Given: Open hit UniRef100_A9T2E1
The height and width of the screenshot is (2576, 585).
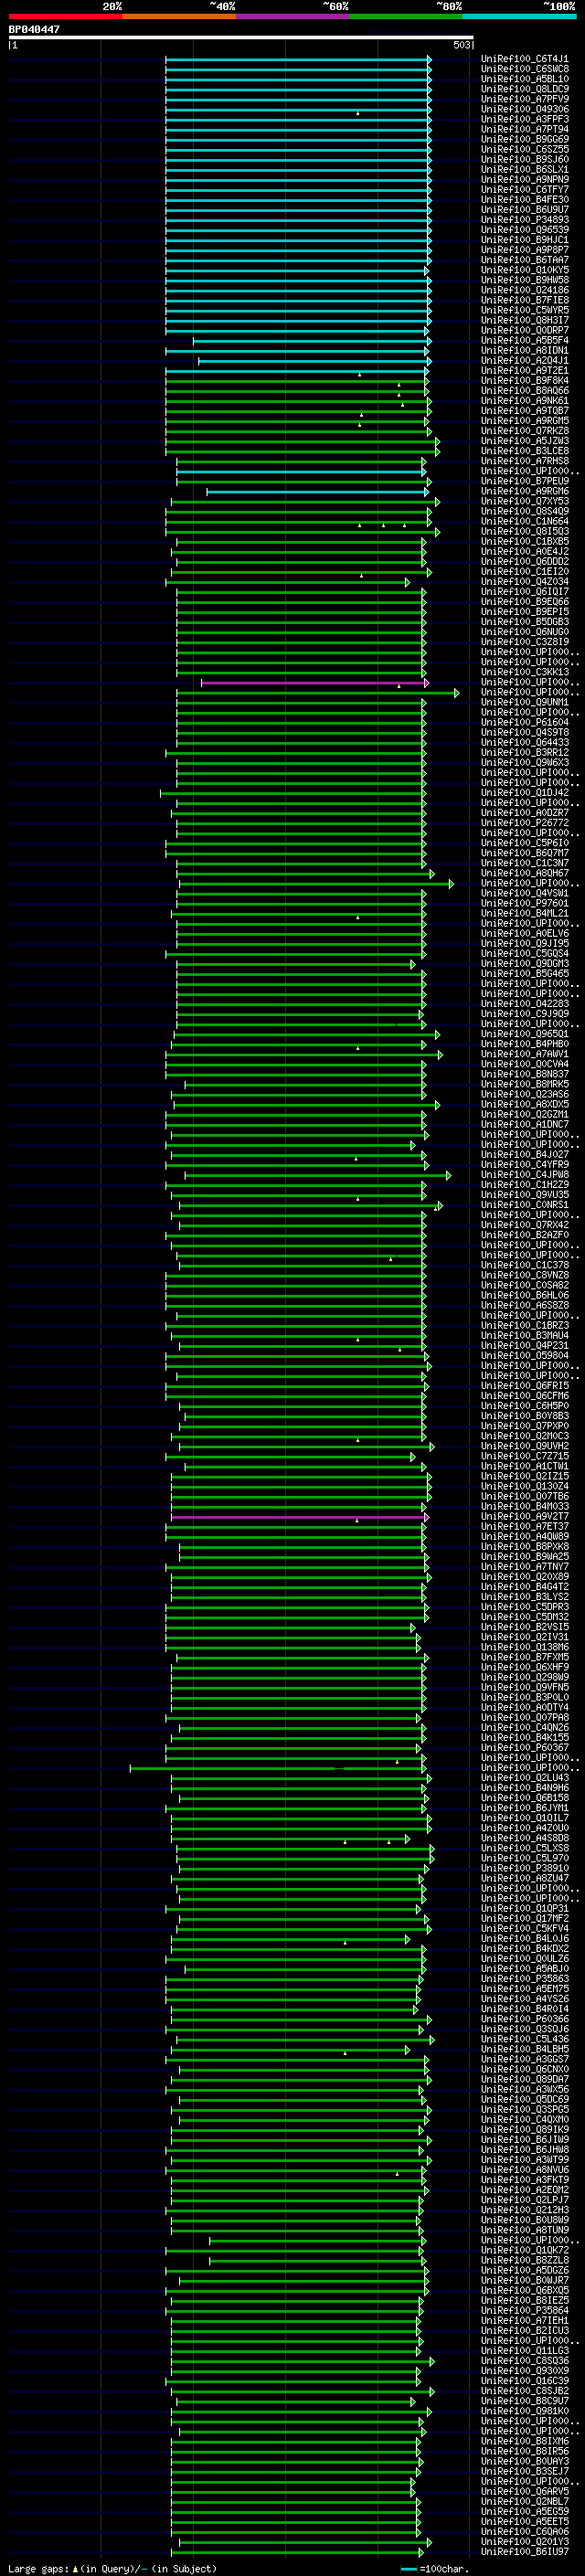Looking at the screenshot, I should [x=525, y=371].
